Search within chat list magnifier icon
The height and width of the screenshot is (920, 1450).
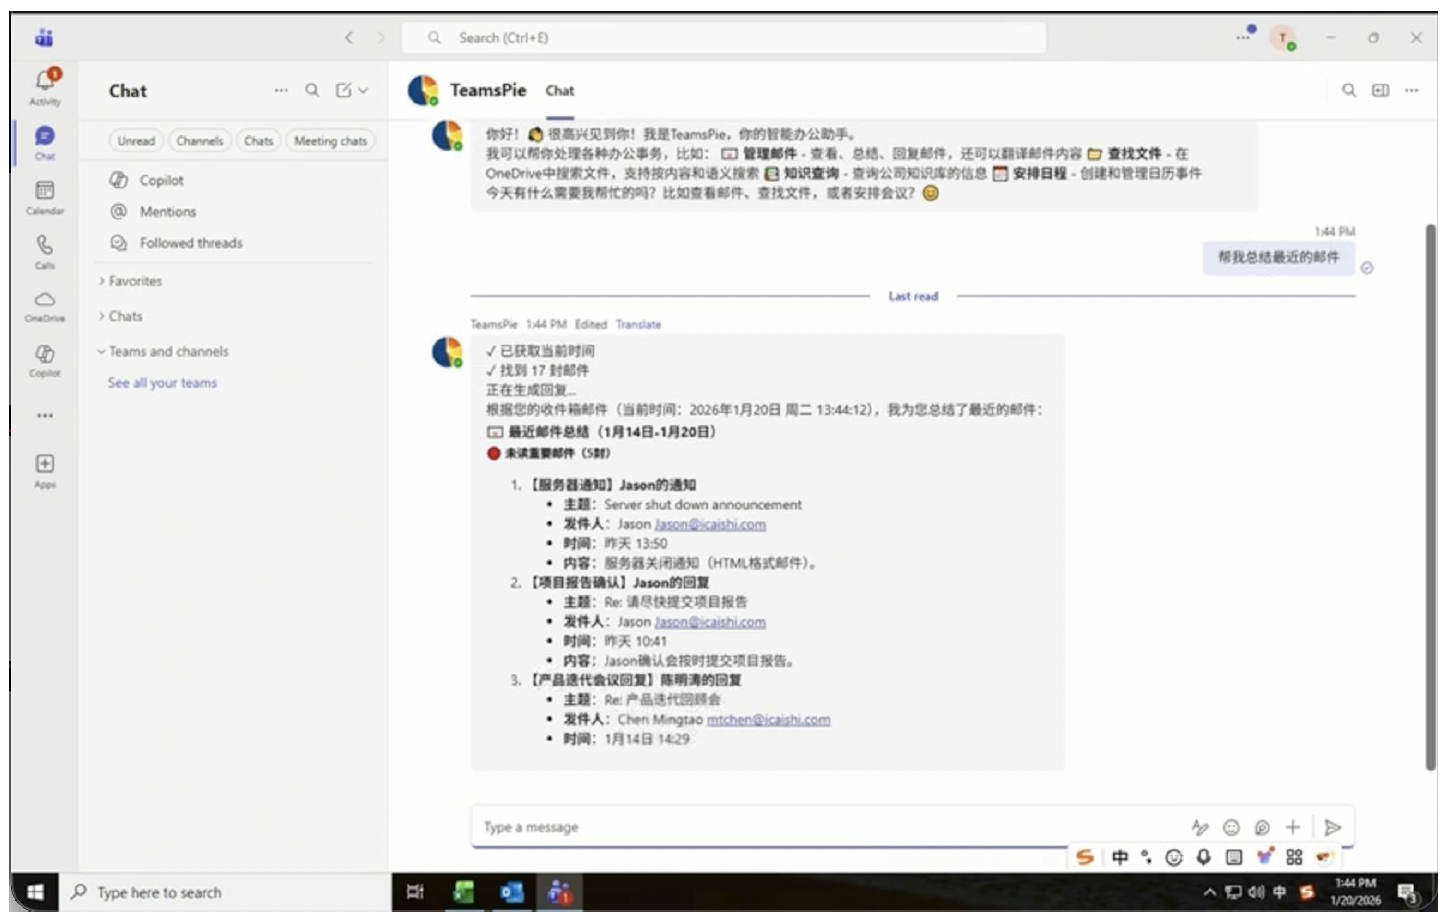[312, 90]
